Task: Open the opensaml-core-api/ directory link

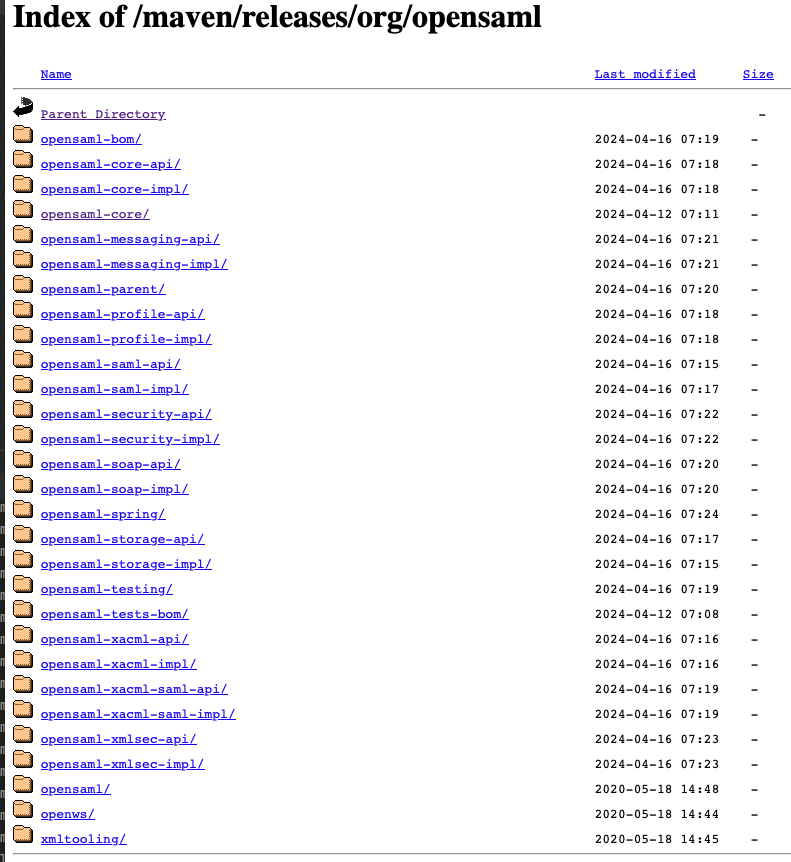Action: pos(110,164)
